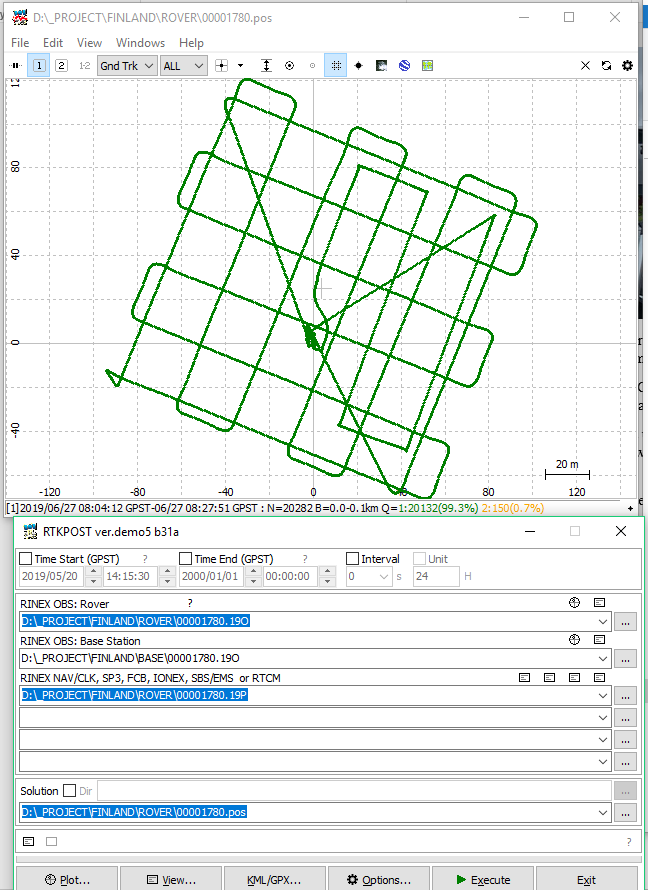This screenshot has height=890, width=648.
Task: Select solution 2 toolbar button
Action: pos(61,65)
